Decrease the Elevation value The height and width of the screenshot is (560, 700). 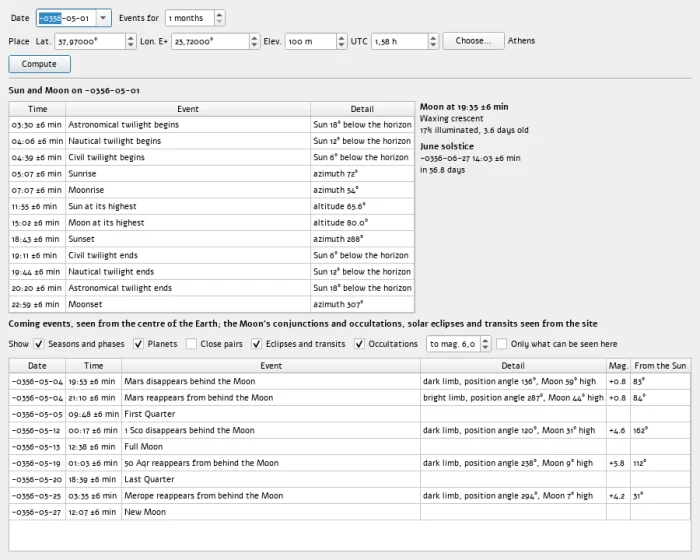pyautogui.click(x=341, y=45)
